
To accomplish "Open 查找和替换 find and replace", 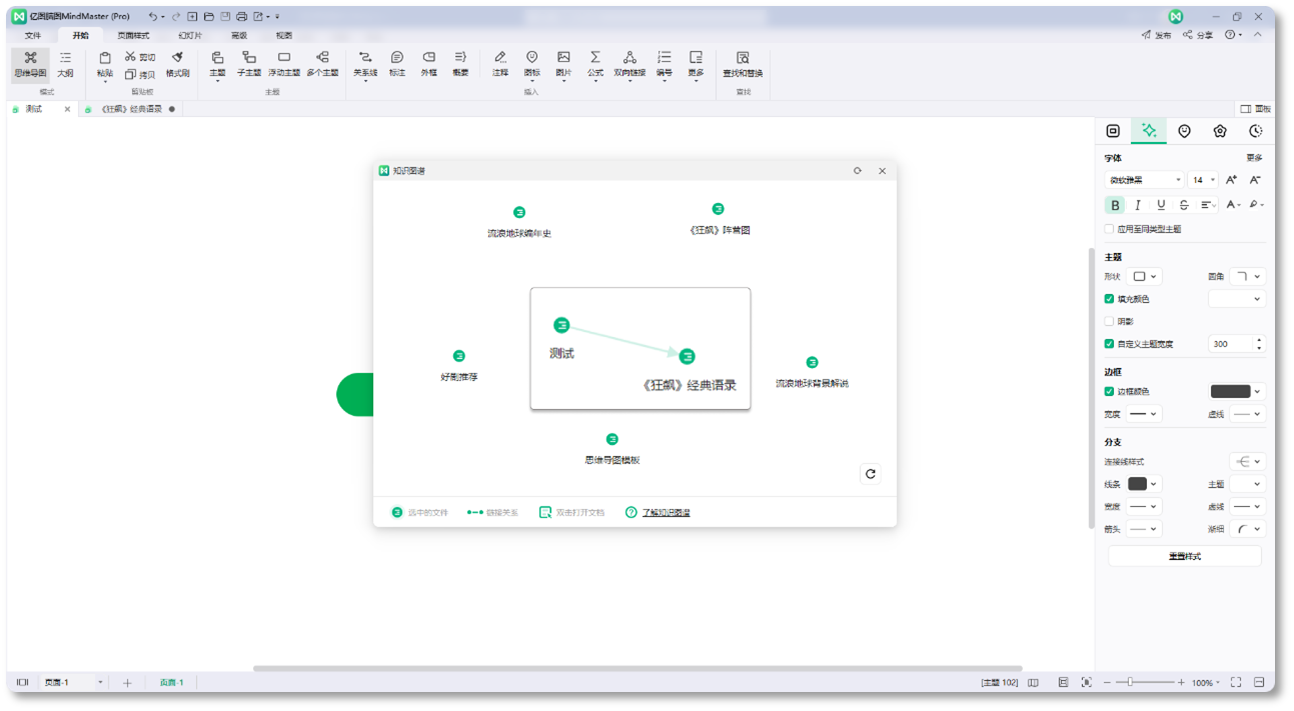I will click(742, 64).
